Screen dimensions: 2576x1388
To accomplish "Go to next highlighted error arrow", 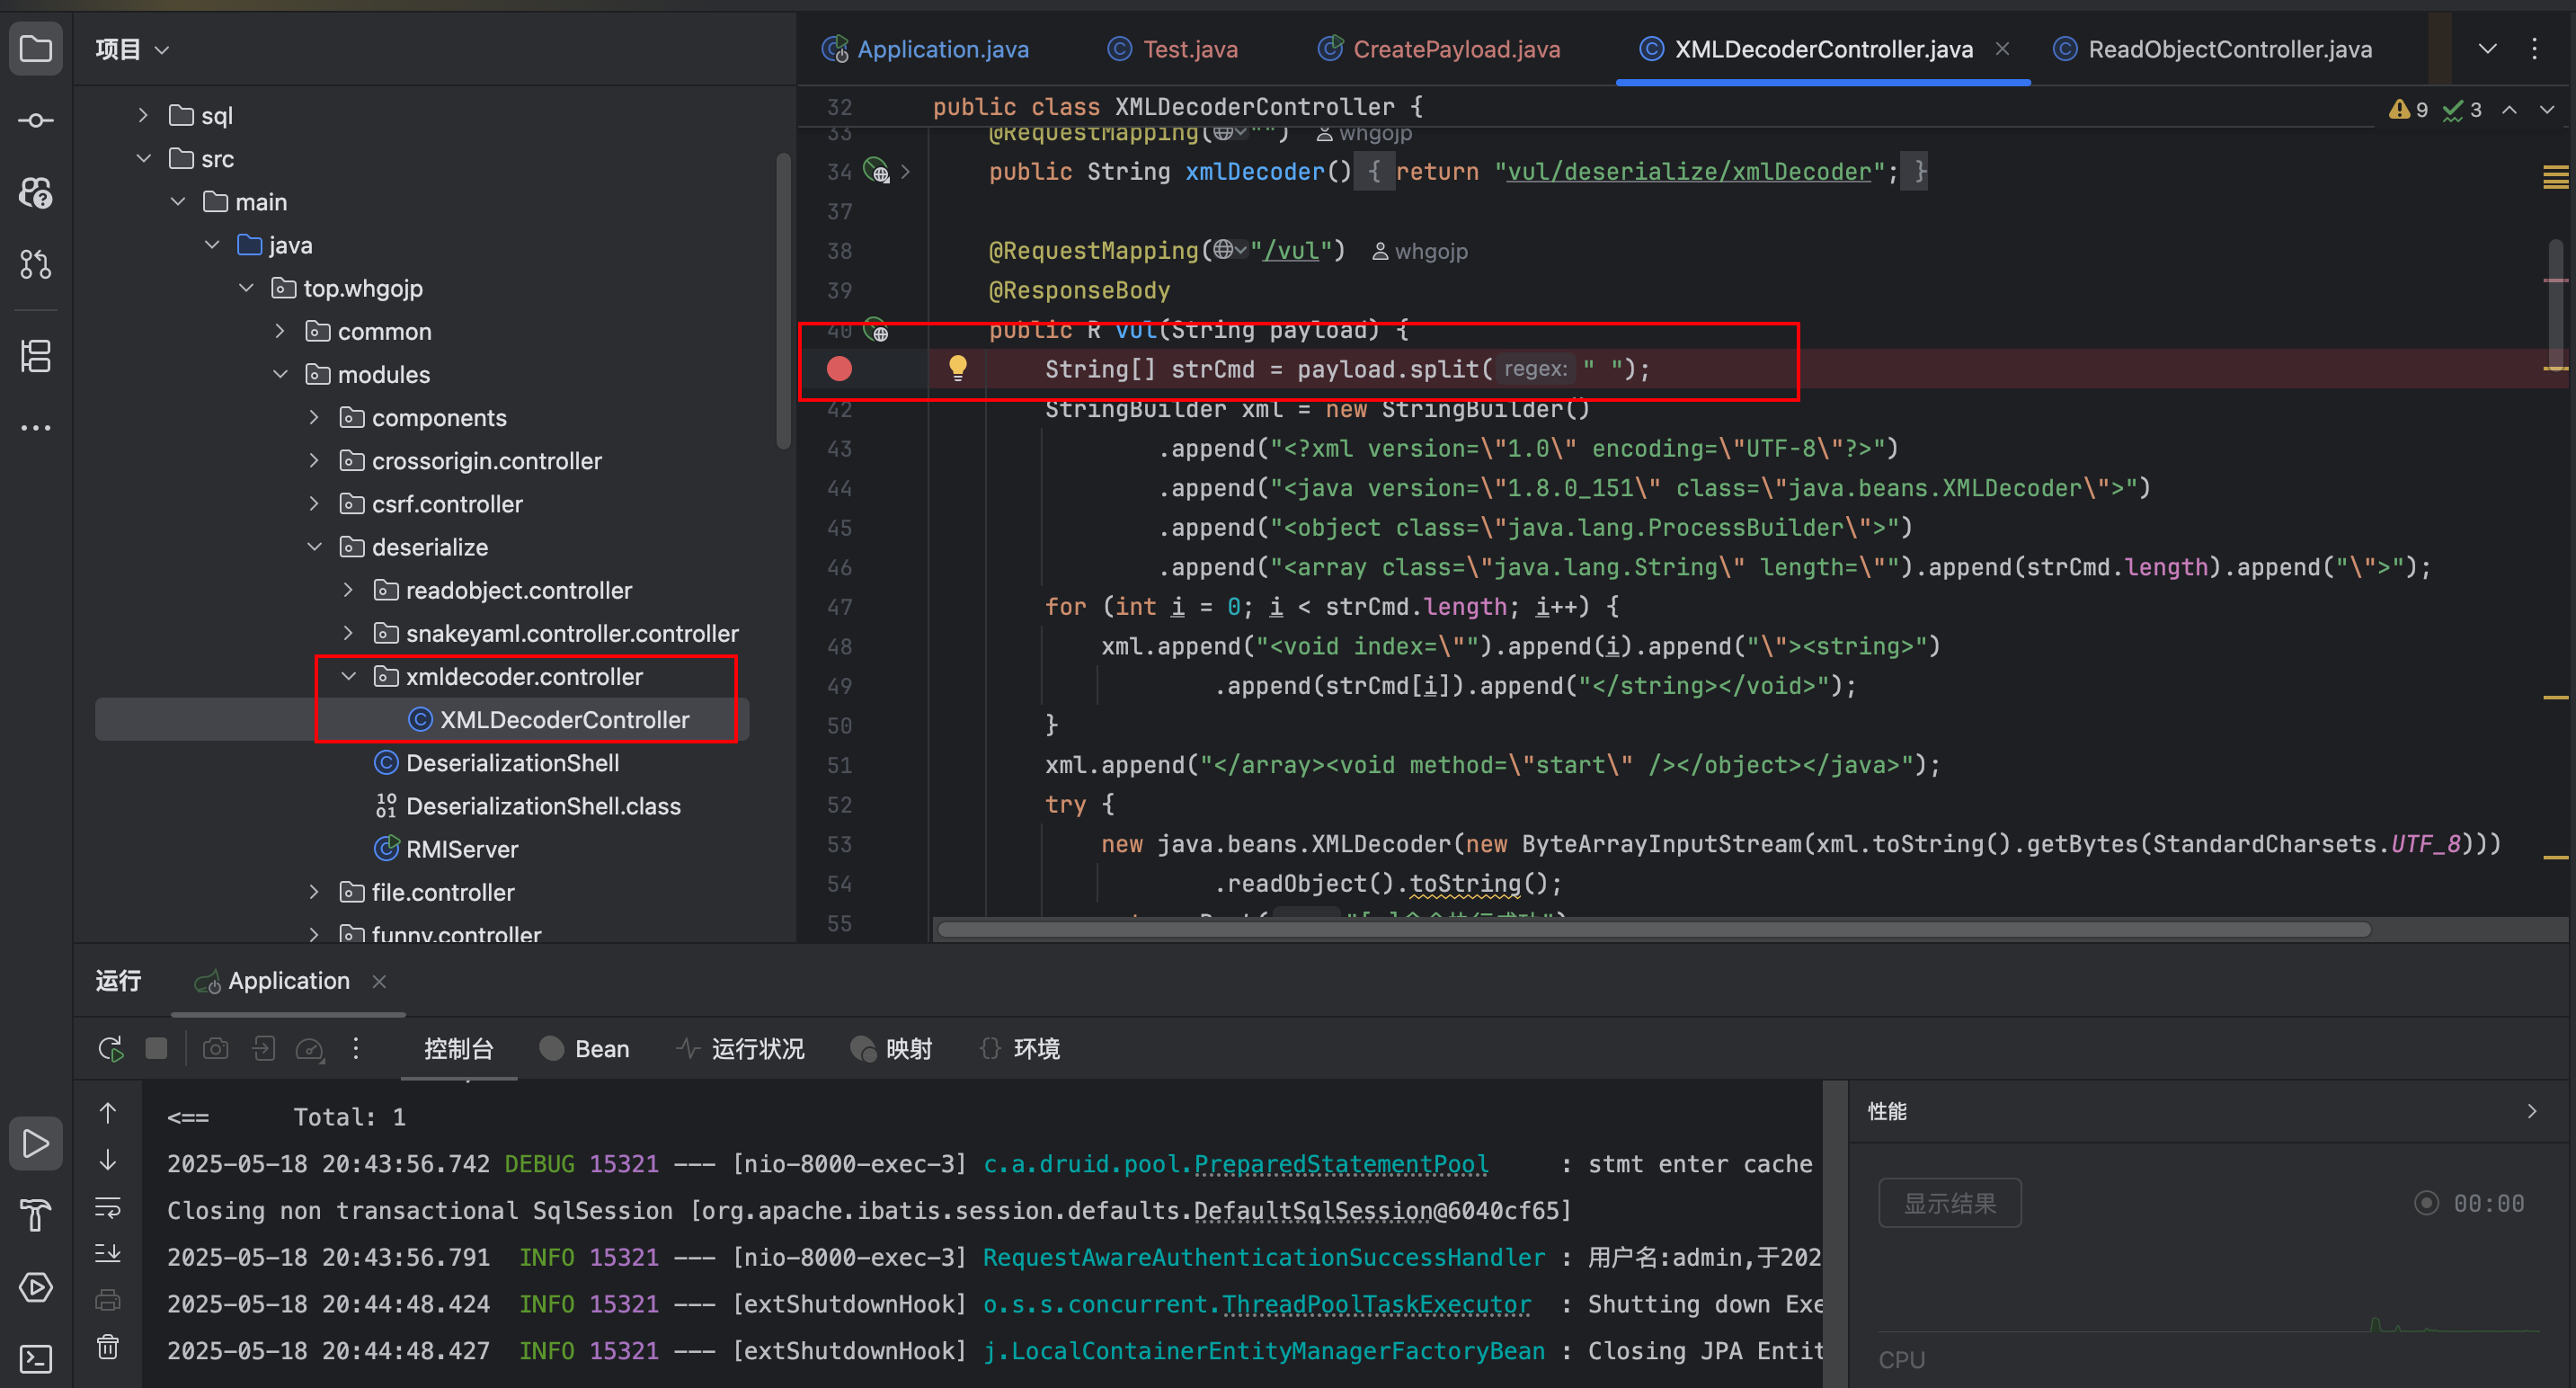I will pos(2547,110).
